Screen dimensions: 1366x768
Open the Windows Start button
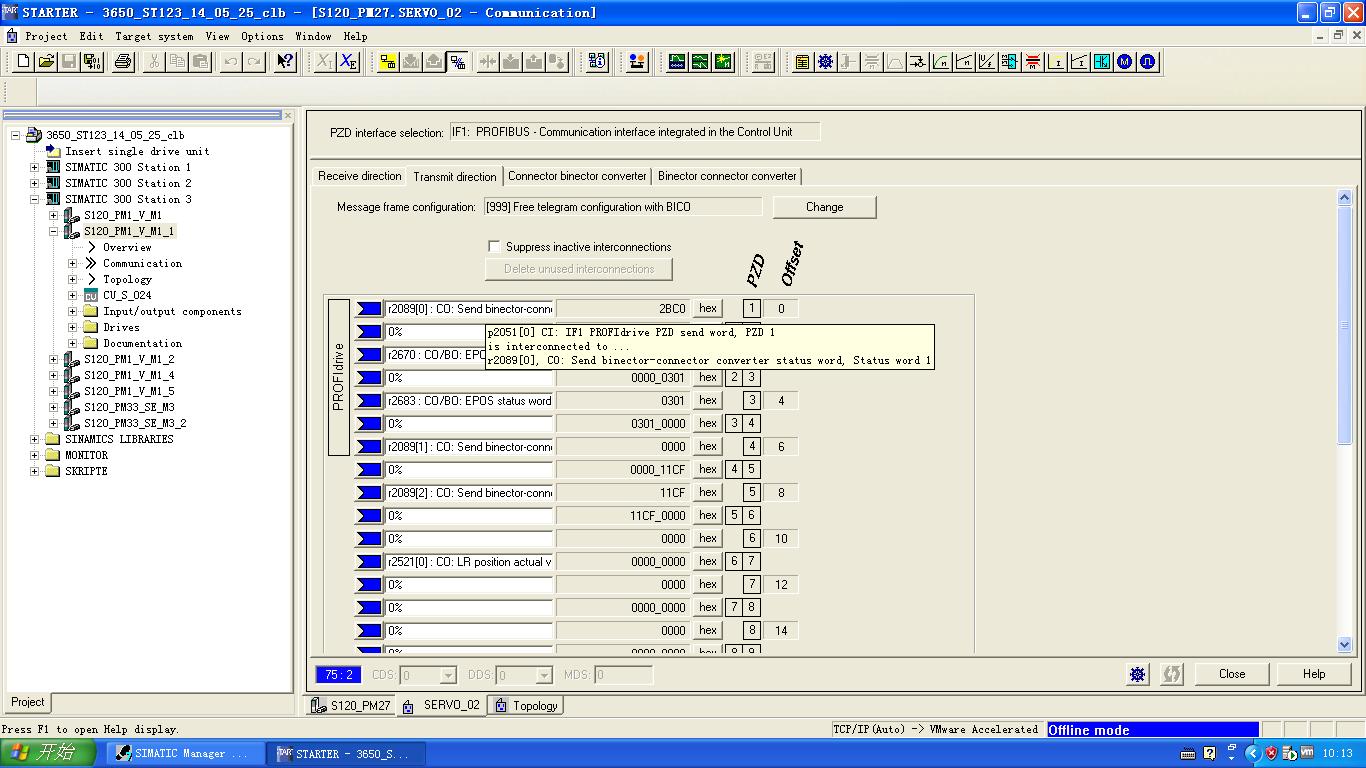click(47, 754)
